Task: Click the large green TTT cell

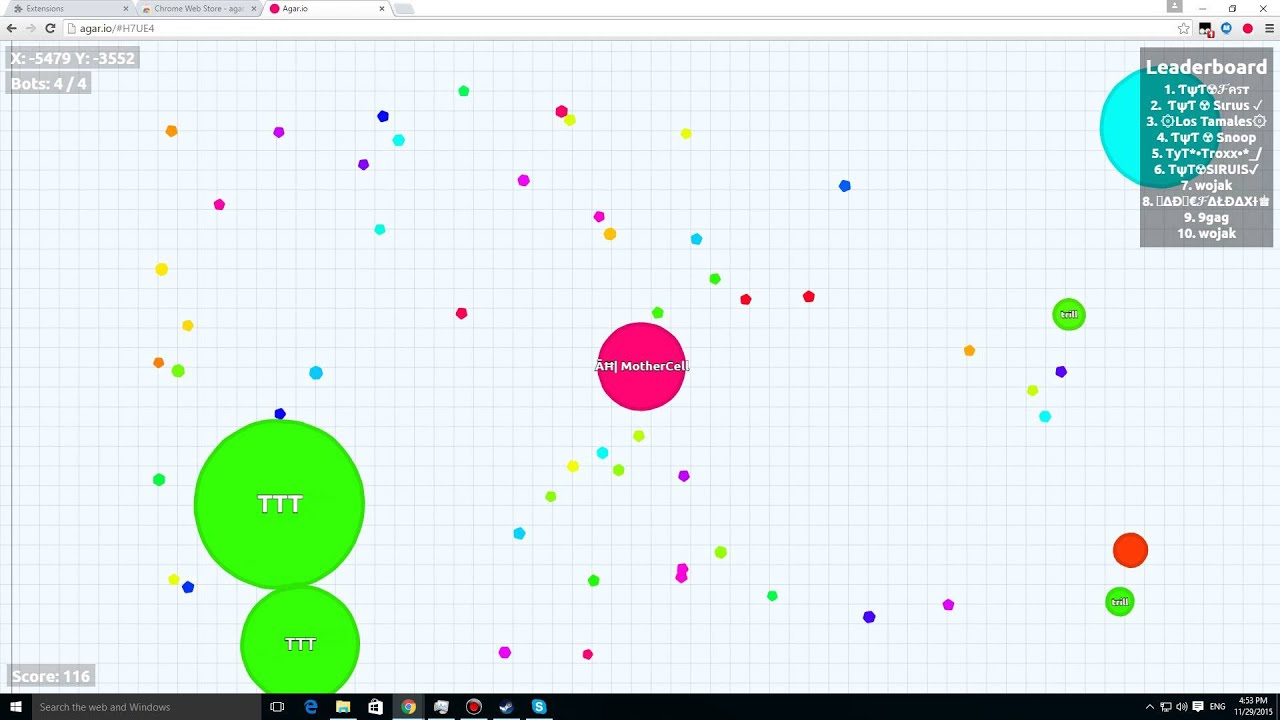Action: (279, 503)
